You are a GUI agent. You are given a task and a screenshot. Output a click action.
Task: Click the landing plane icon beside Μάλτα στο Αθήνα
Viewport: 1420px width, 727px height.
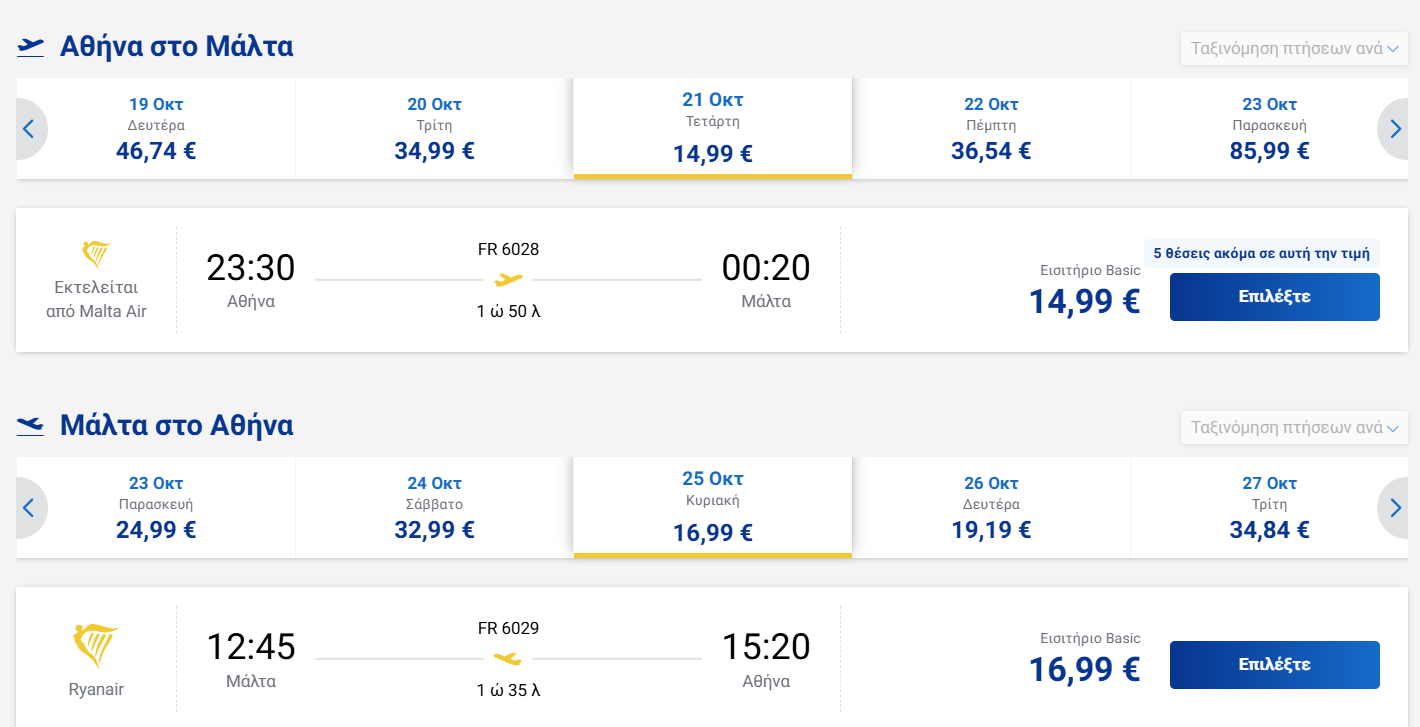pyautogui.click(x=31, y=426)
